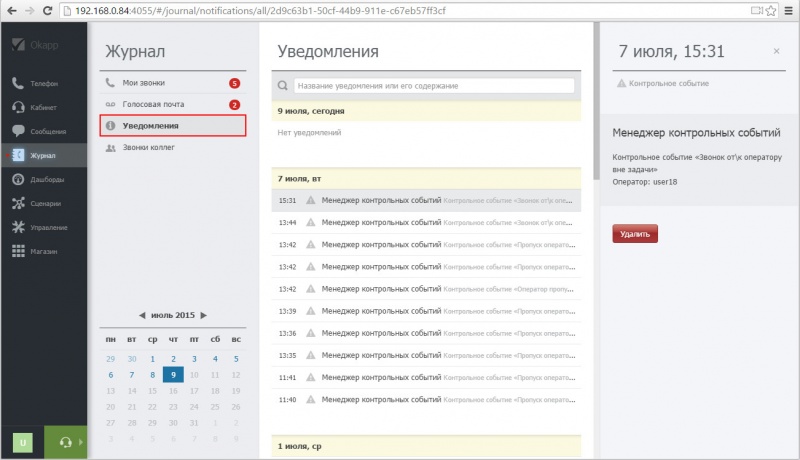Open Сообщения section in sidebar
The width and height of the screenshot is (800, 460).
pos(43,131)
